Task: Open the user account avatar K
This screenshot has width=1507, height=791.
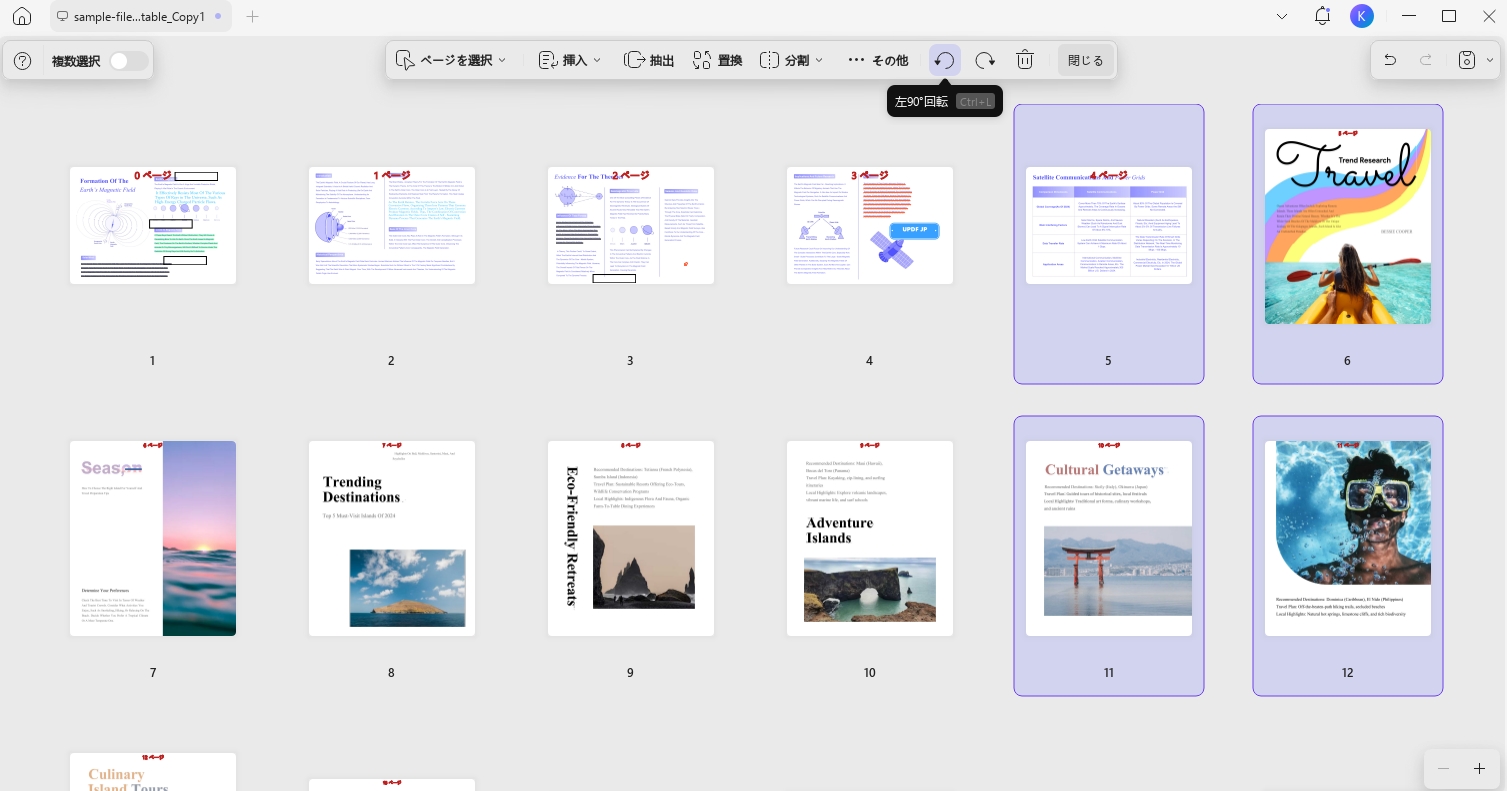Action: point(1361,16)
